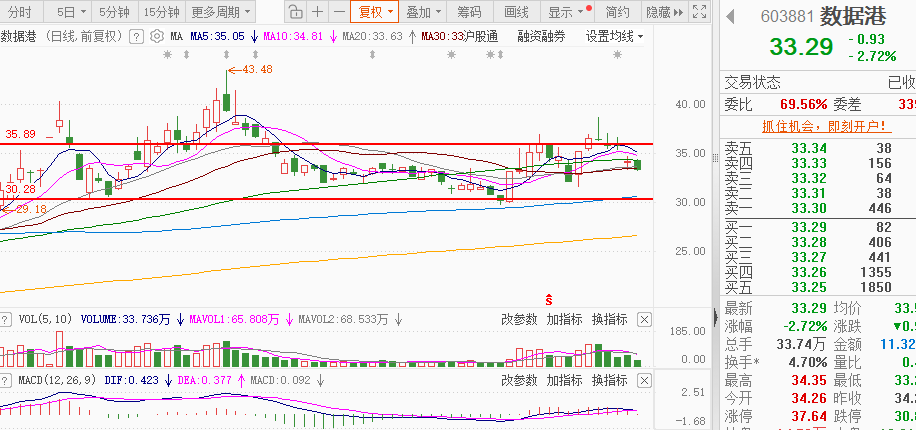
Task: Click red S marker under the chart
Action: [549, 300]
